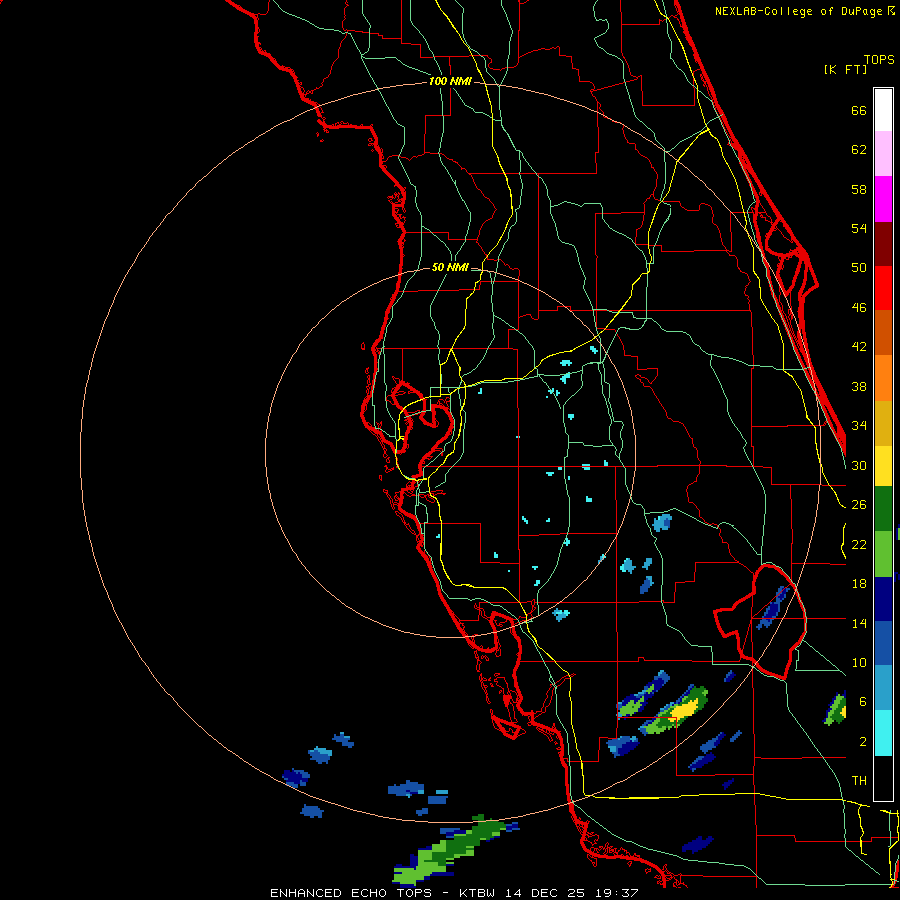Click the "14" scale label
900x900 pixels.
[x=859, y=623]
